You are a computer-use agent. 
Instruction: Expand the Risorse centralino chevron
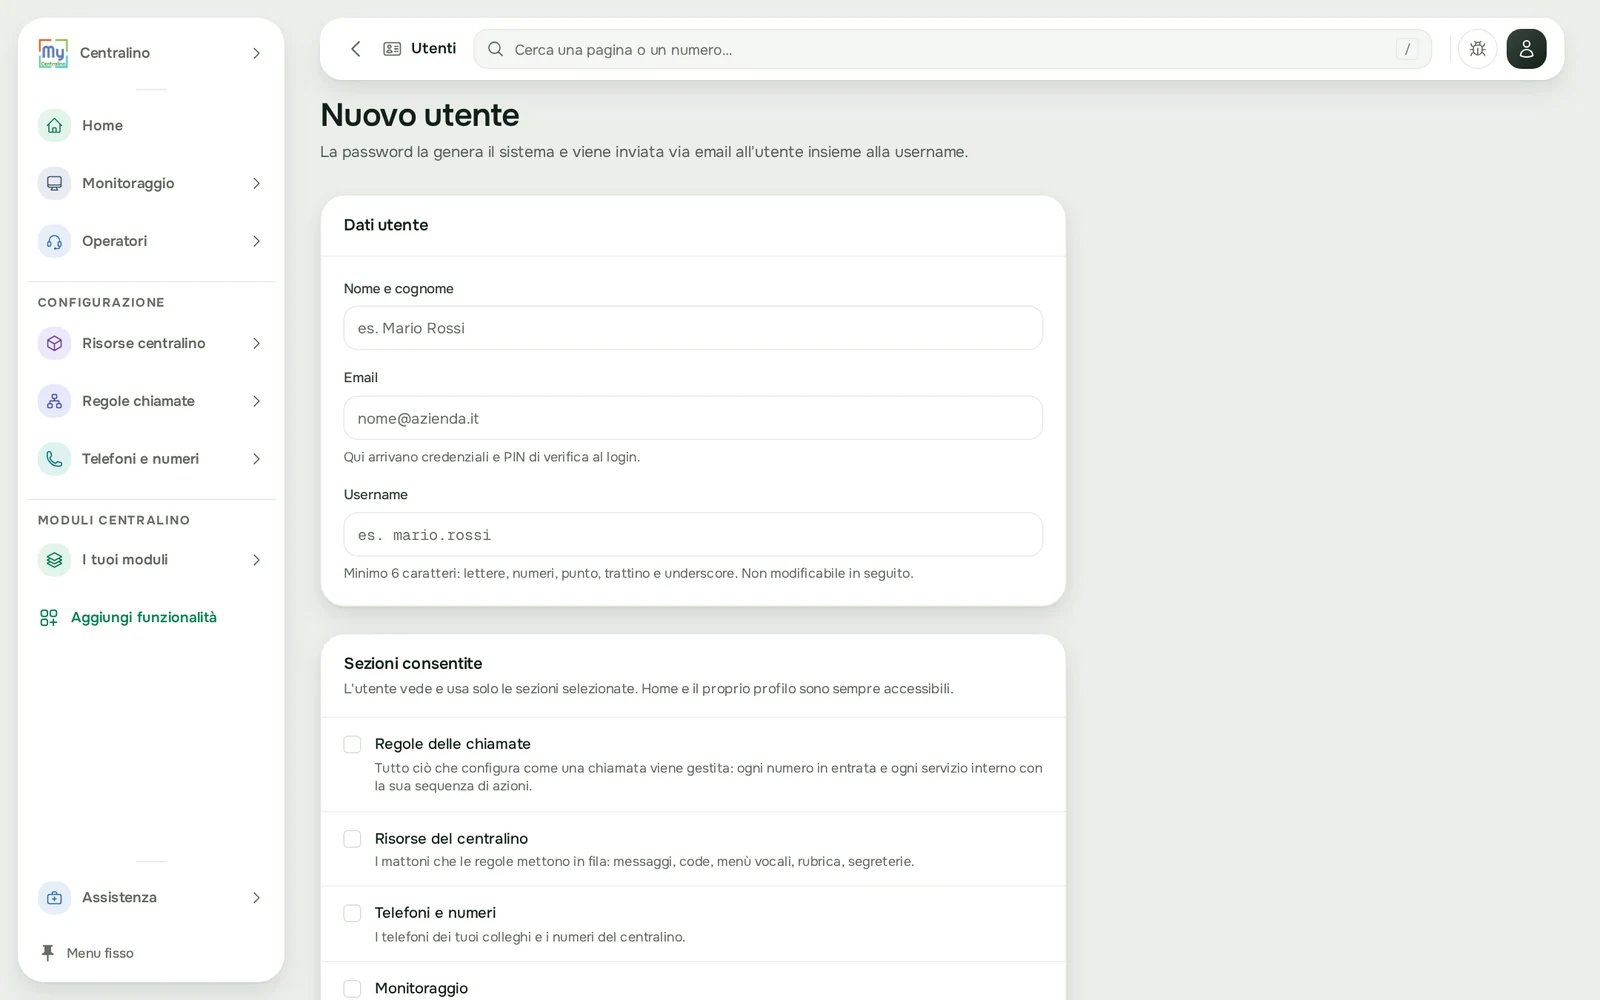(x=256, y=343)
